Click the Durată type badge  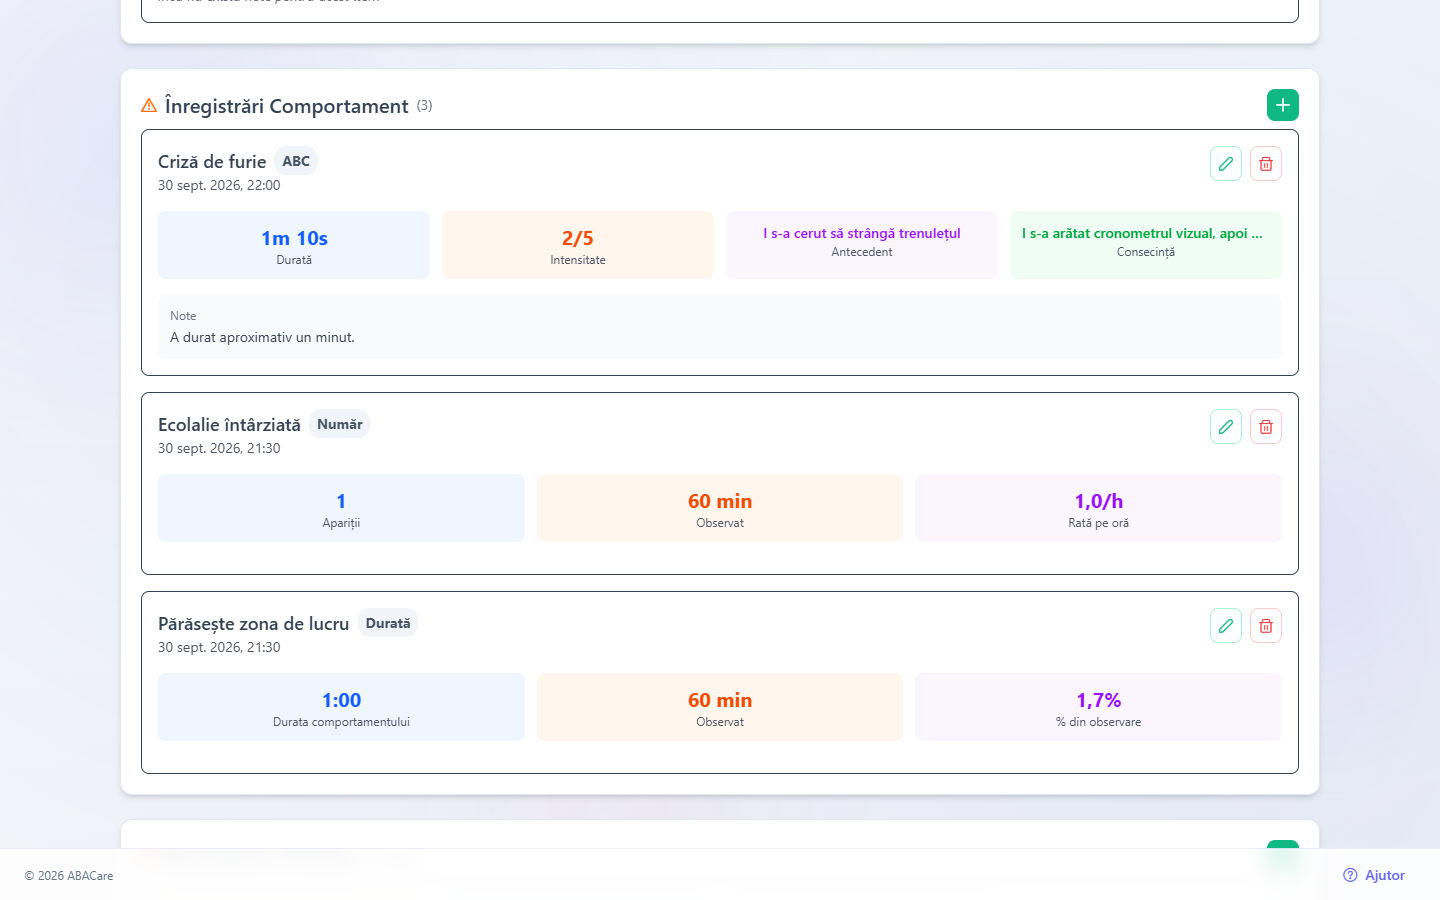388,623
